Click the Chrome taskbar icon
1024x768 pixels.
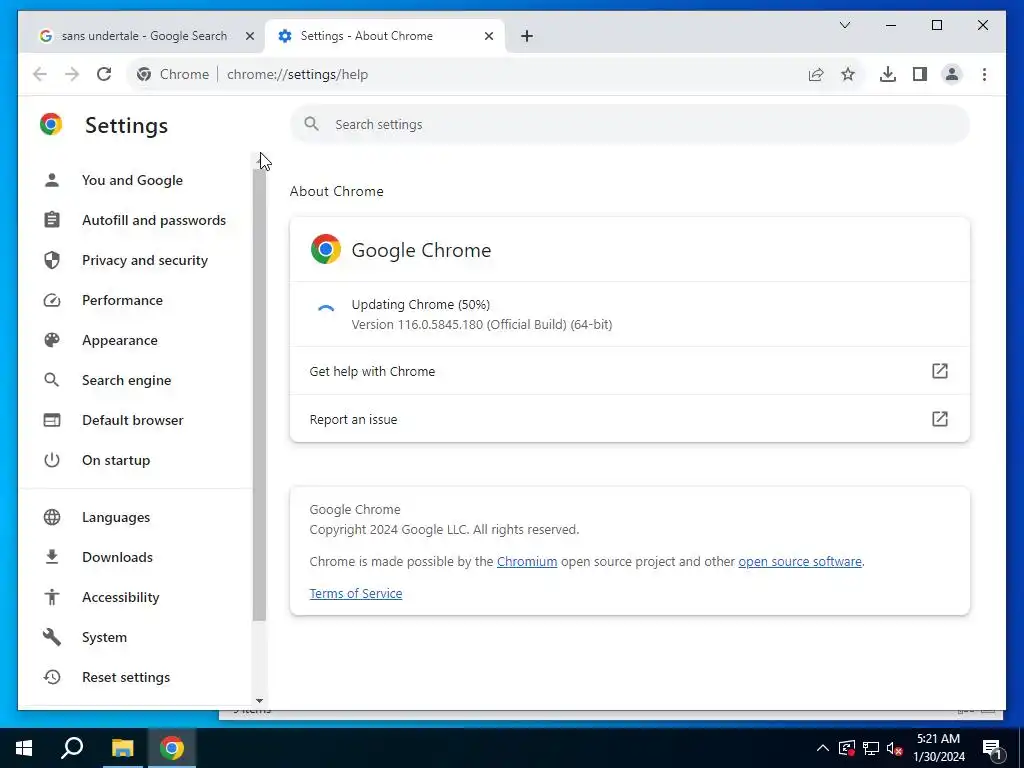pyautogui.click(x=172, y=748)
